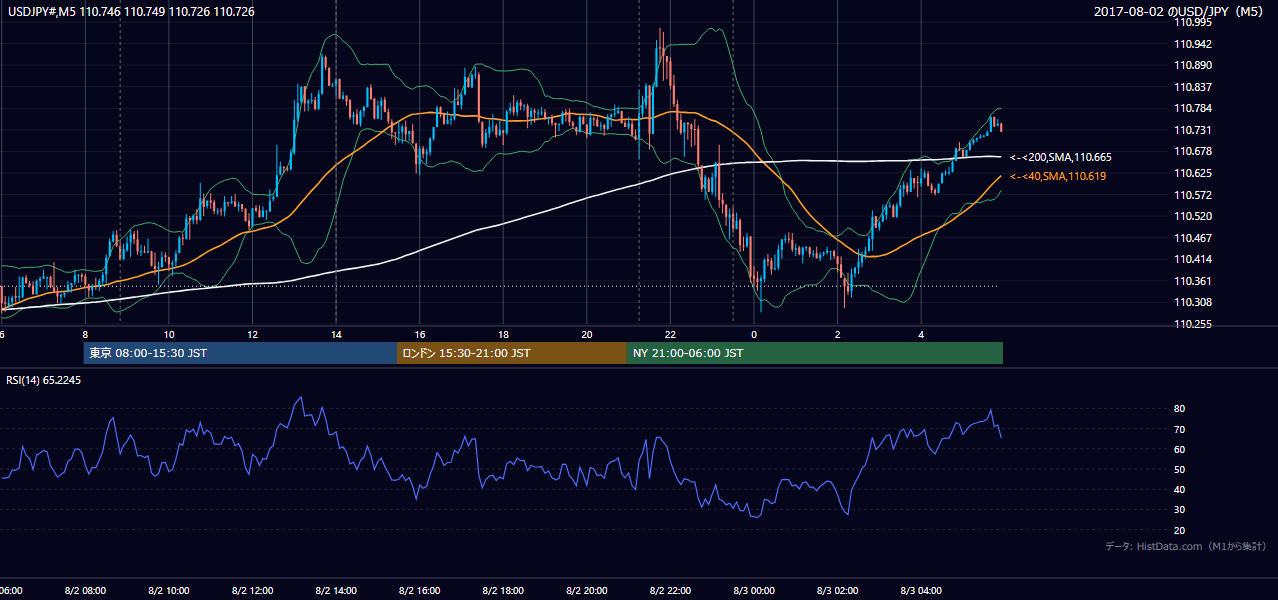Image resolution: width=1278 pixels, height=600 pixels.
Task: Click the HistData.com data source credit
Action: pos(1186,546)
